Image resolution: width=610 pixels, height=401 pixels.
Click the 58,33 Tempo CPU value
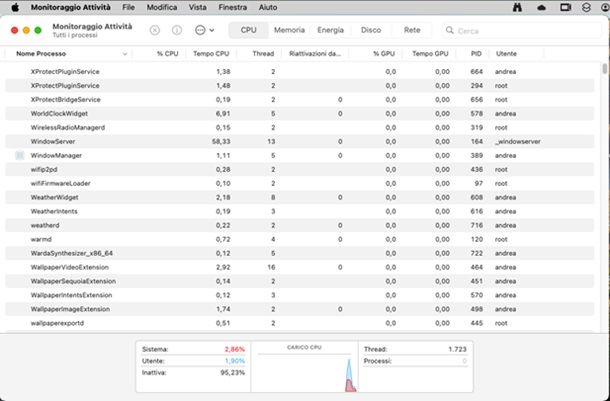pos(221,142)
